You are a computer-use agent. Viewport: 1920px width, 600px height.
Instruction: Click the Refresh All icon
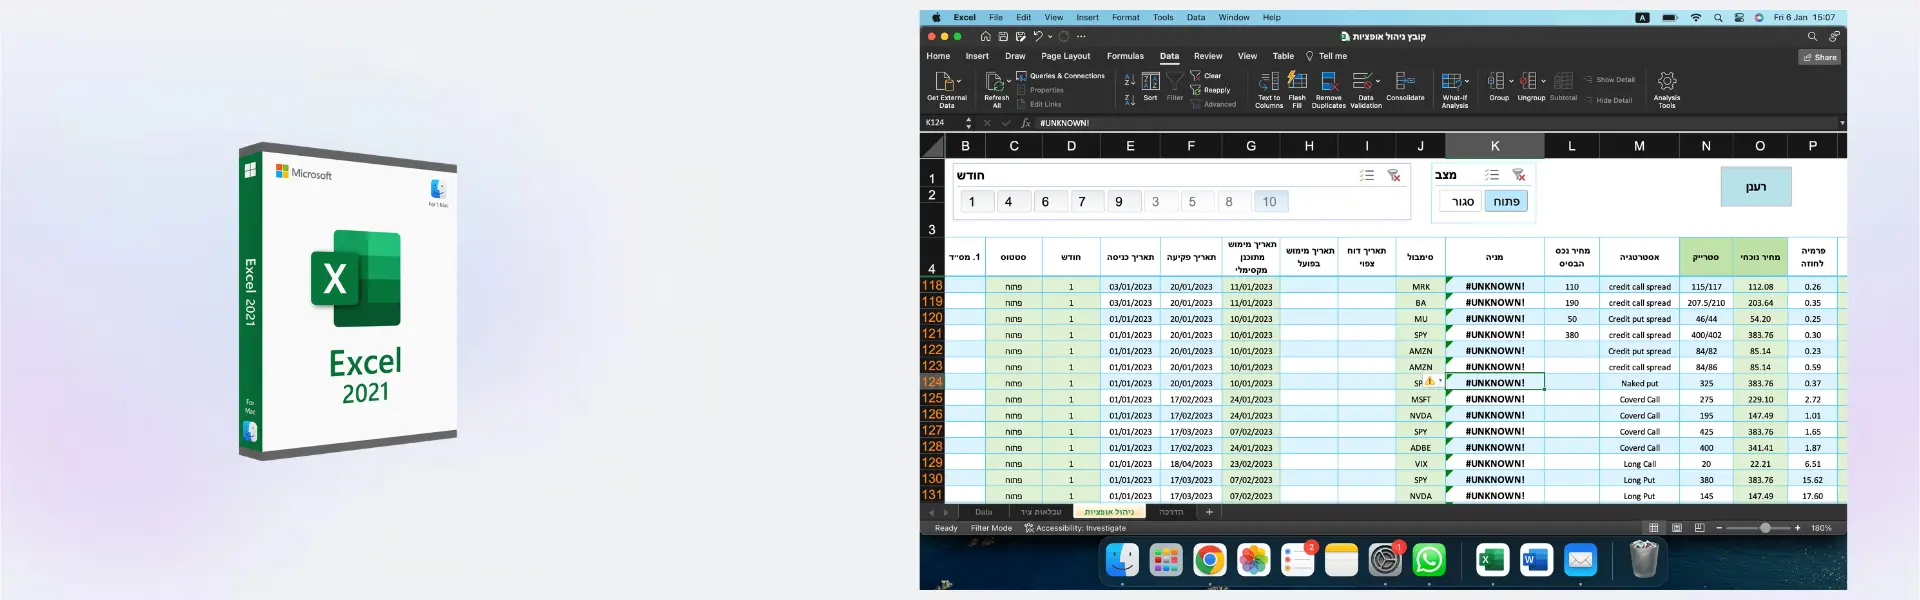[x=994, y=82]
